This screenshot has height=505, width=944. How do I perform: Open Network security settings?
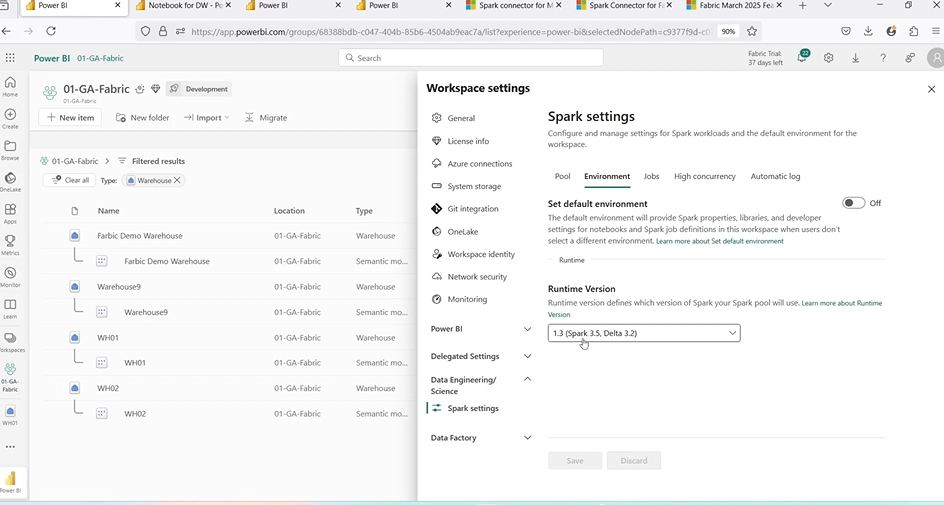[477, 277]
